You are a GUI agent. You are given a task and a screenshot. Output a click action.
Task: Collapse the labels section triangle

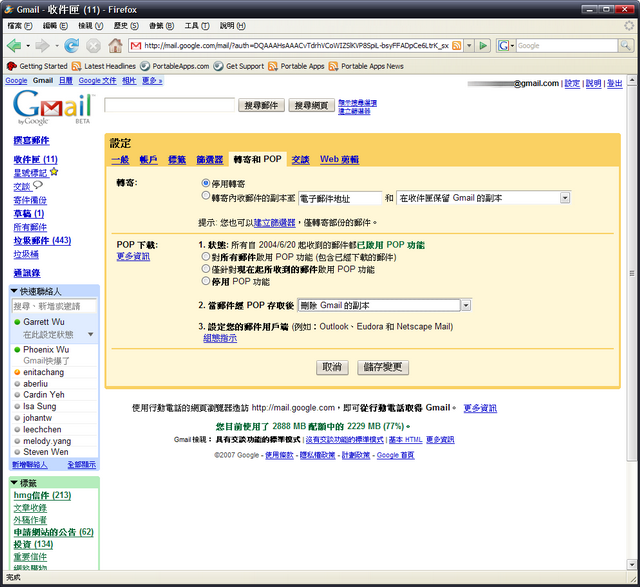(x=14, y=483)
